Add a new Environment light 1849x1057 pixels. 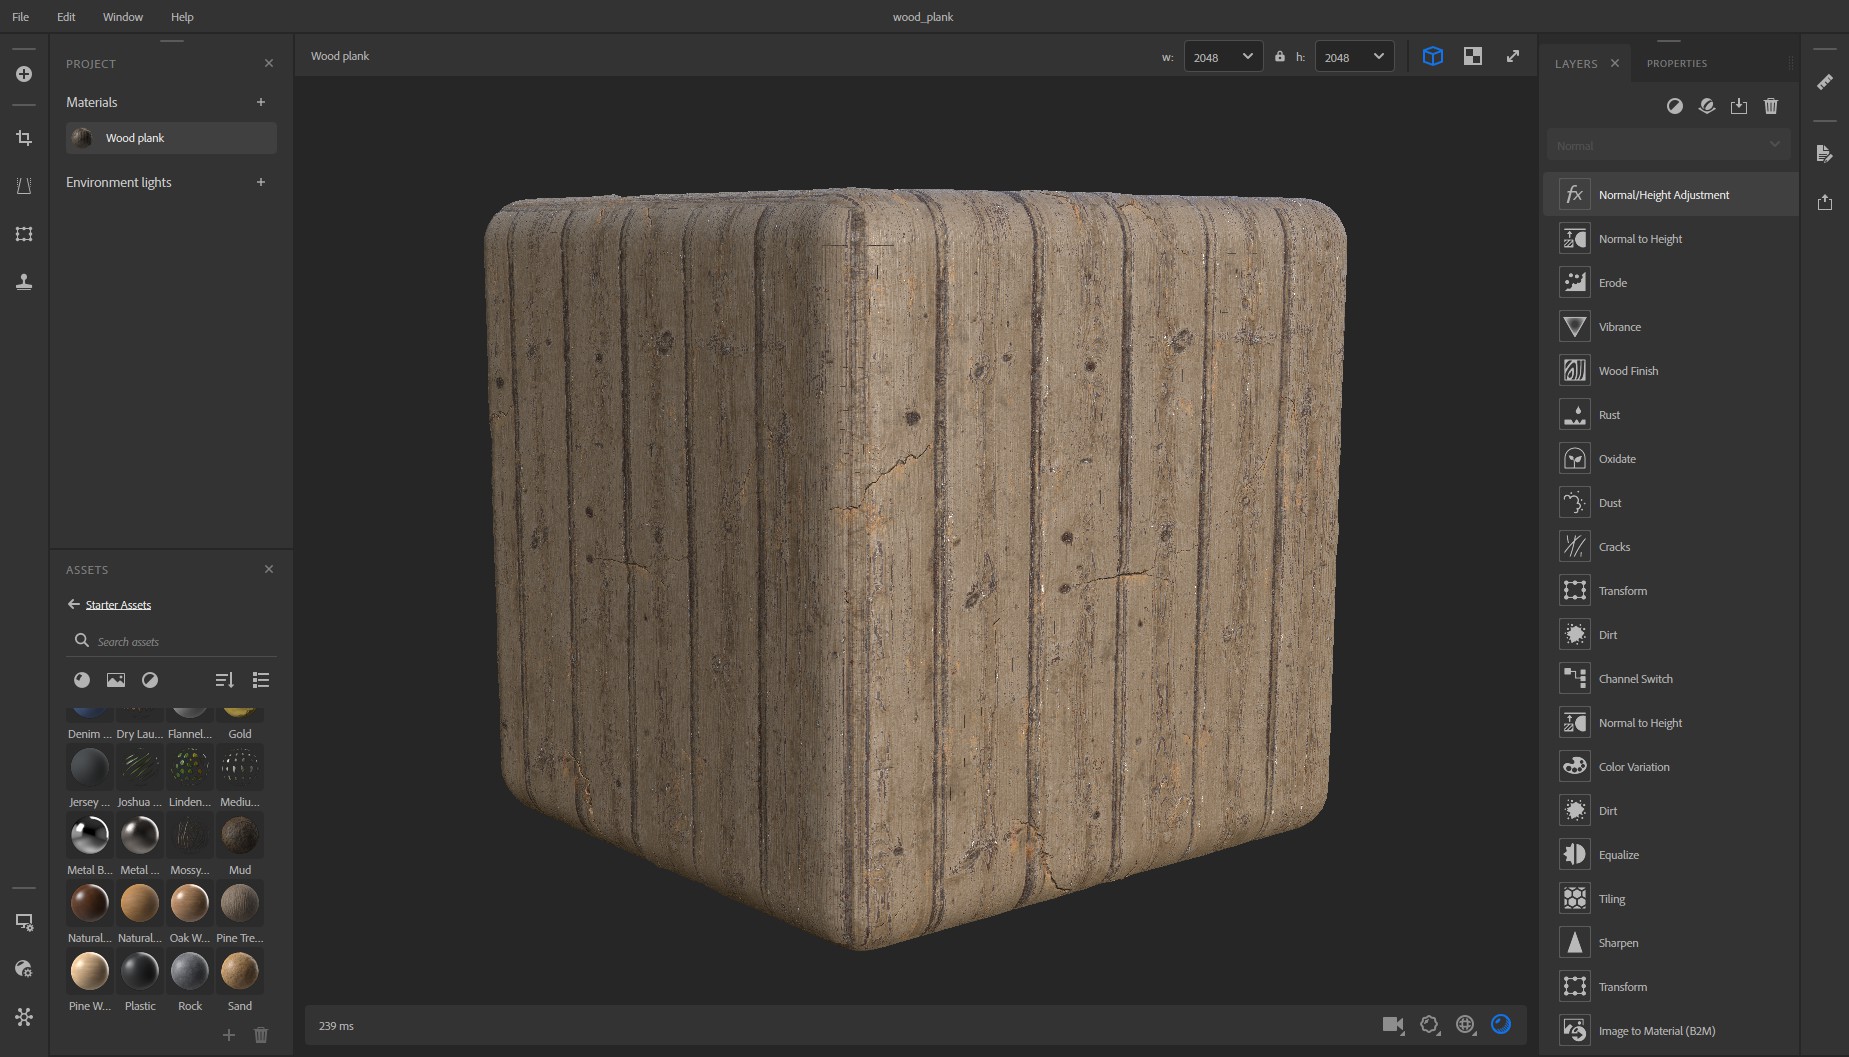tap(261, 182)
